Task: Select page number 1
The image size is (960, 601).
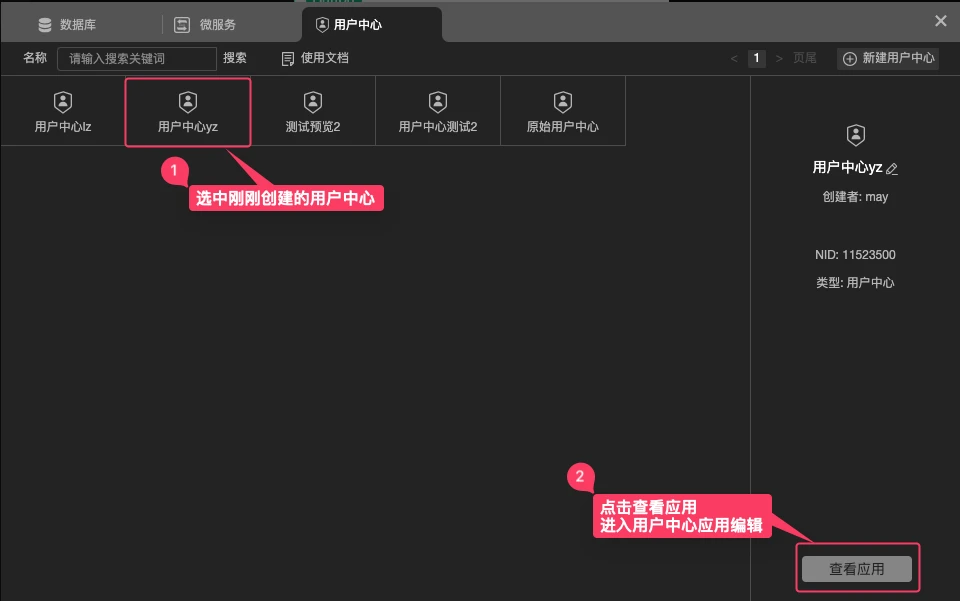Action: coord(757,58)
